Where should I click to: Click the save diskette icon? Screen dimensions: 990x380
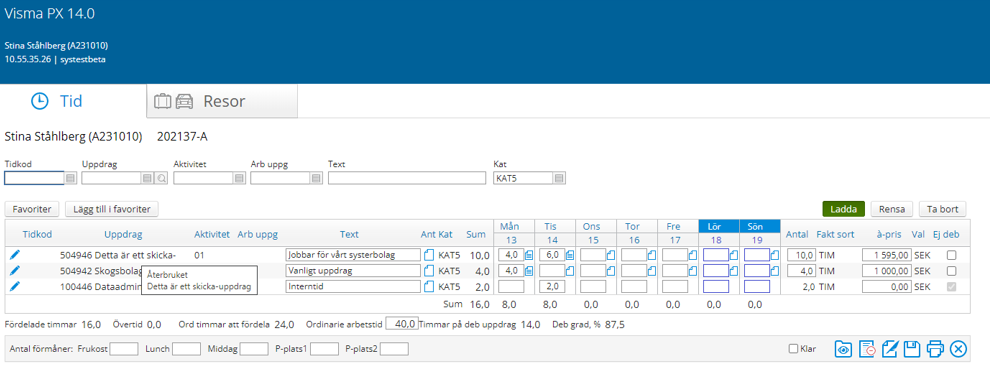tap(911, 348)
